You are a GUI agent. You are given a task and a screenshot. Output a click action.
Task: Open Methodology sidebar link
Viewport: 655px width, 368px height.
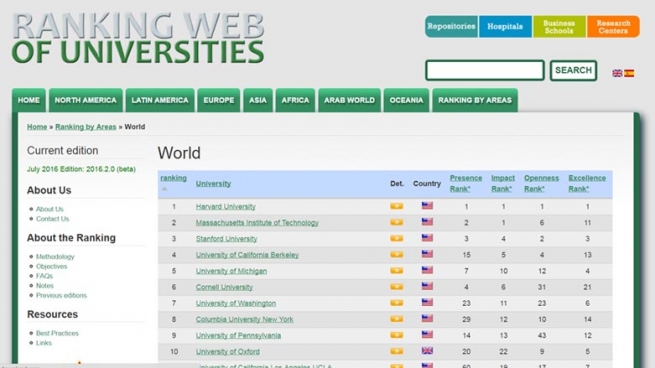(55, 257)
